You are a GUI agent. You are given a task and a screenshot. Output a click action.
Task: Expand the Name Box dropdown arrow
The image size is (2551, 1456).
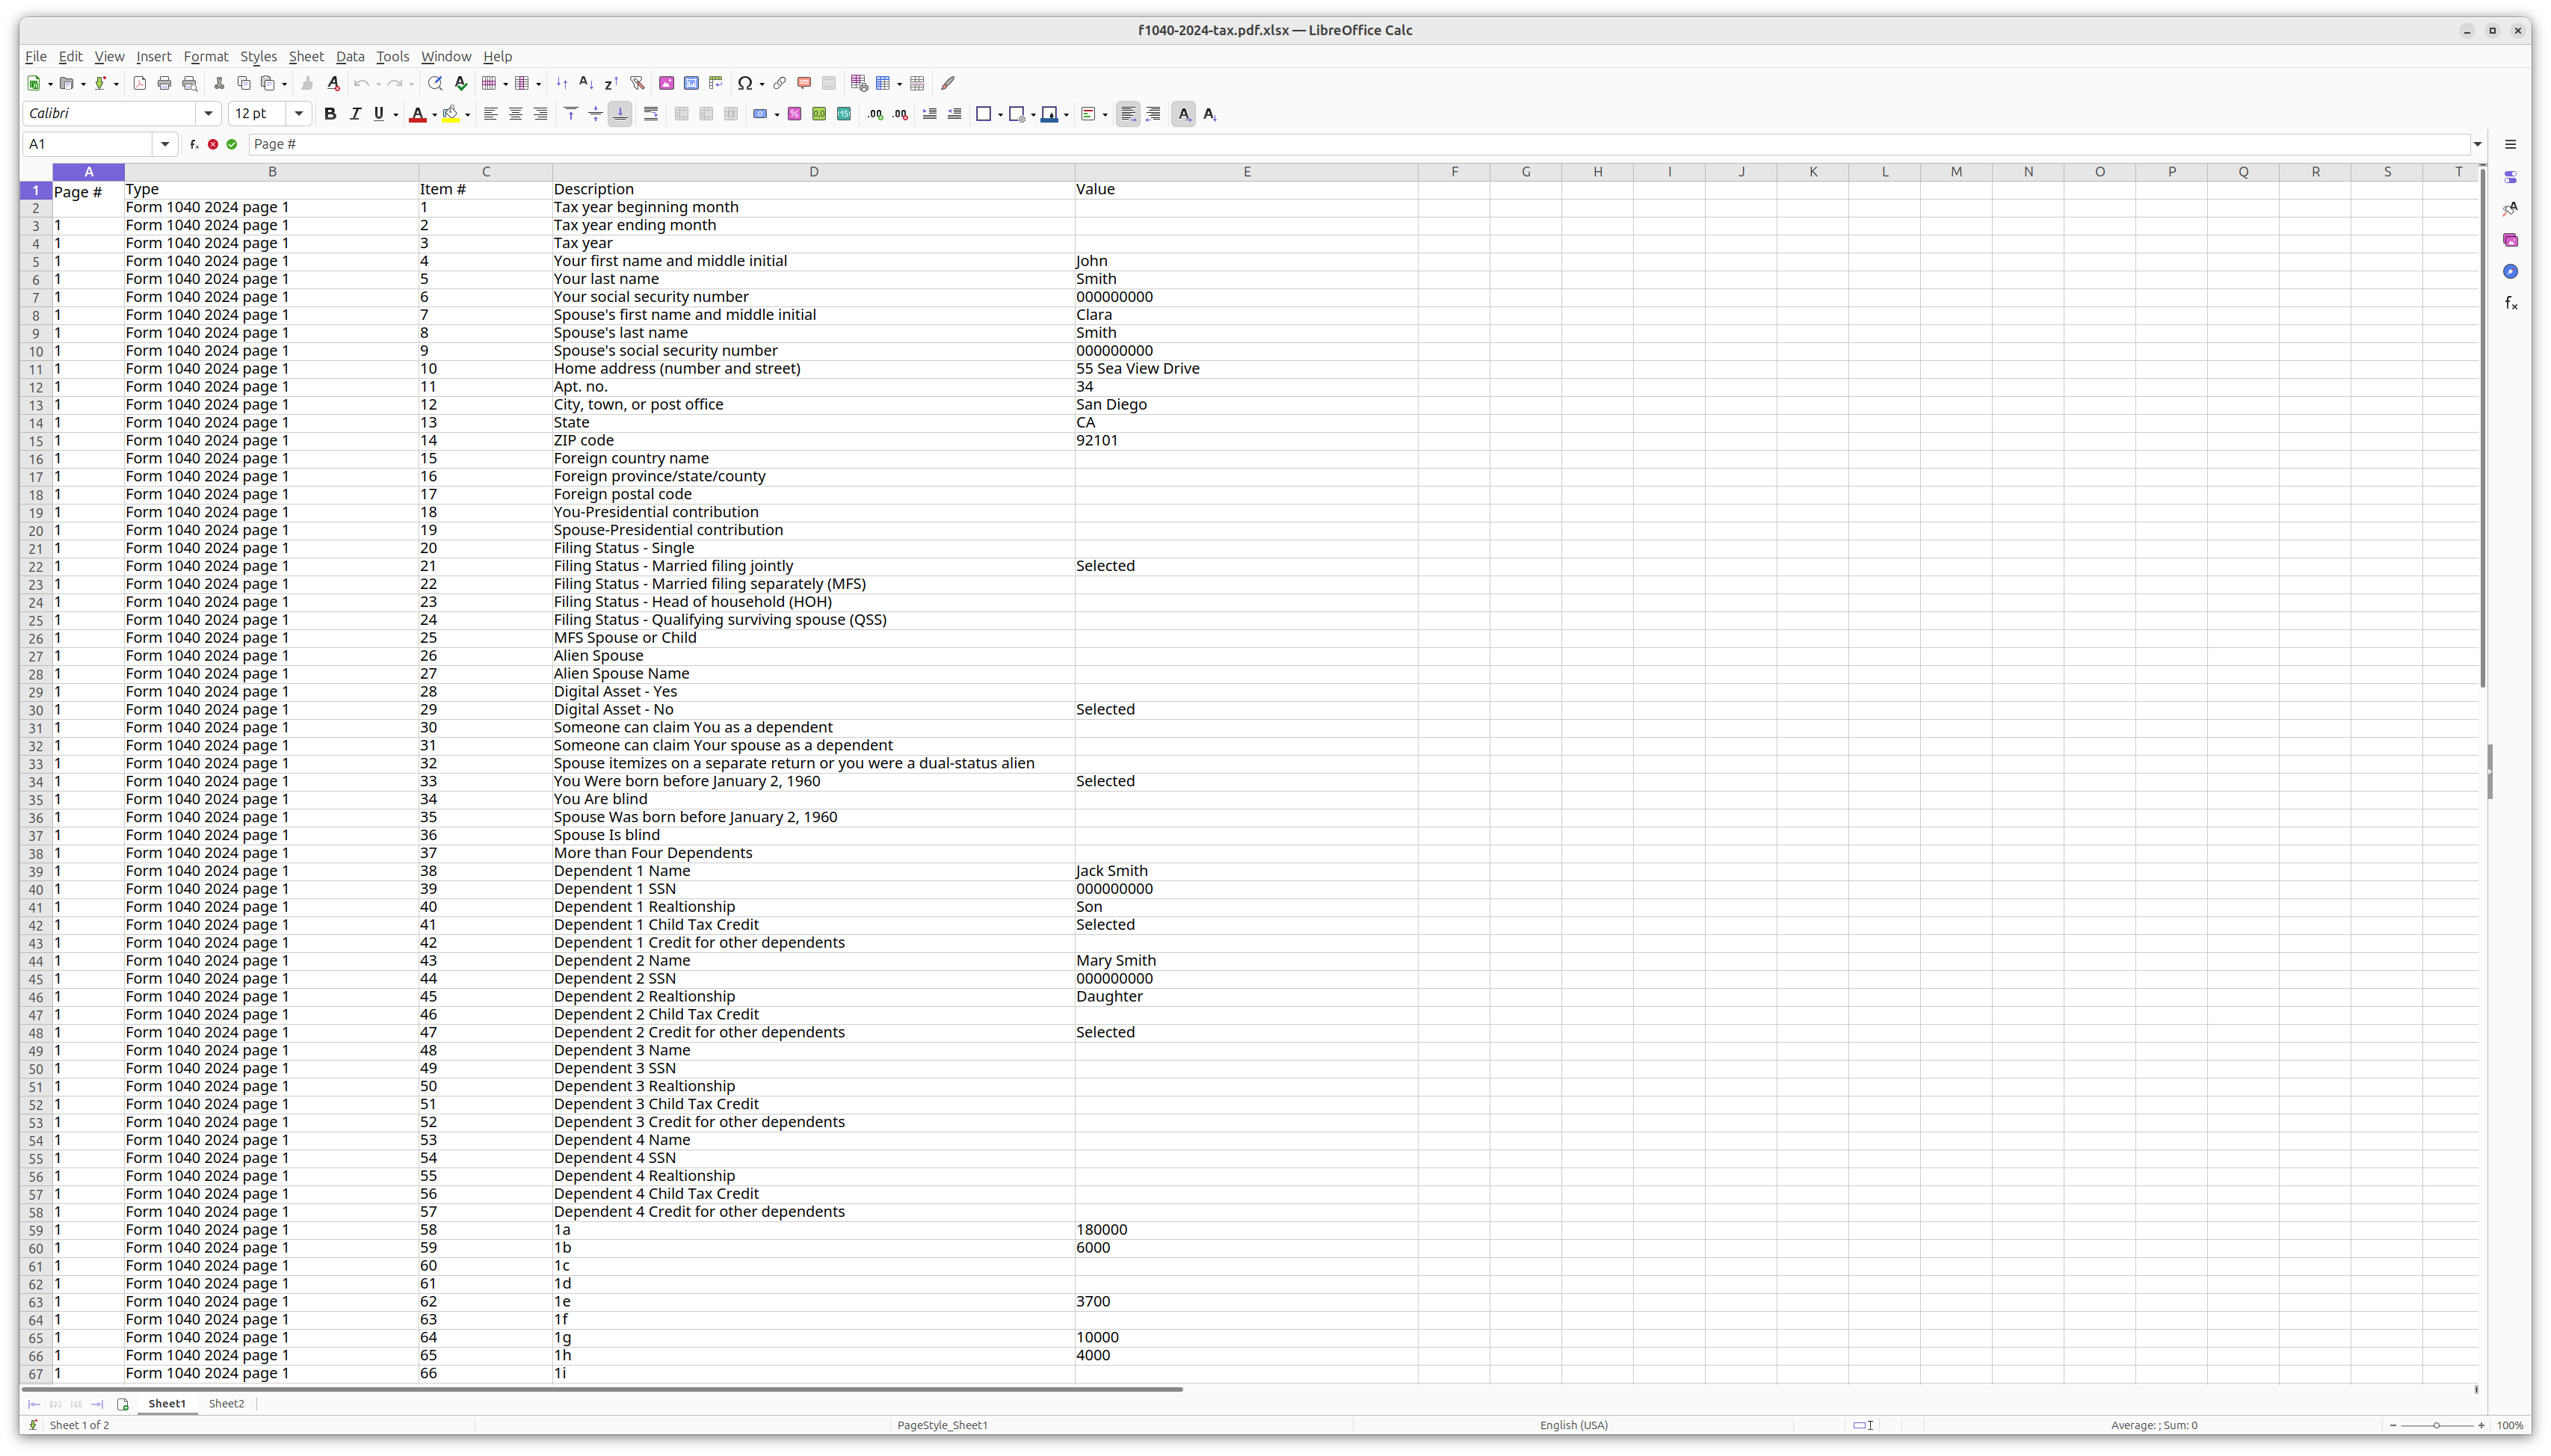[x=165, y=144]
